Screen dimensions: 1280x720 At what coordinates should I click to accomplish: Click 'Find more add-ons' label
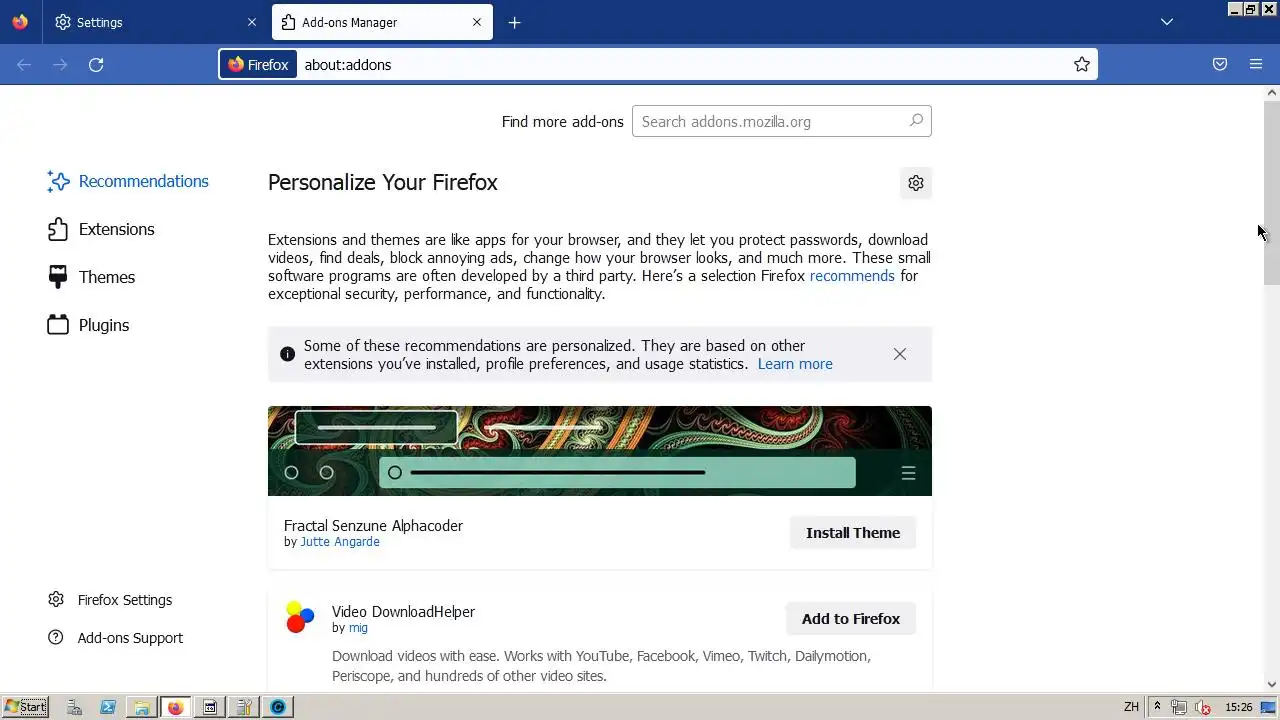pyautogui.click(x=562, y=122)
